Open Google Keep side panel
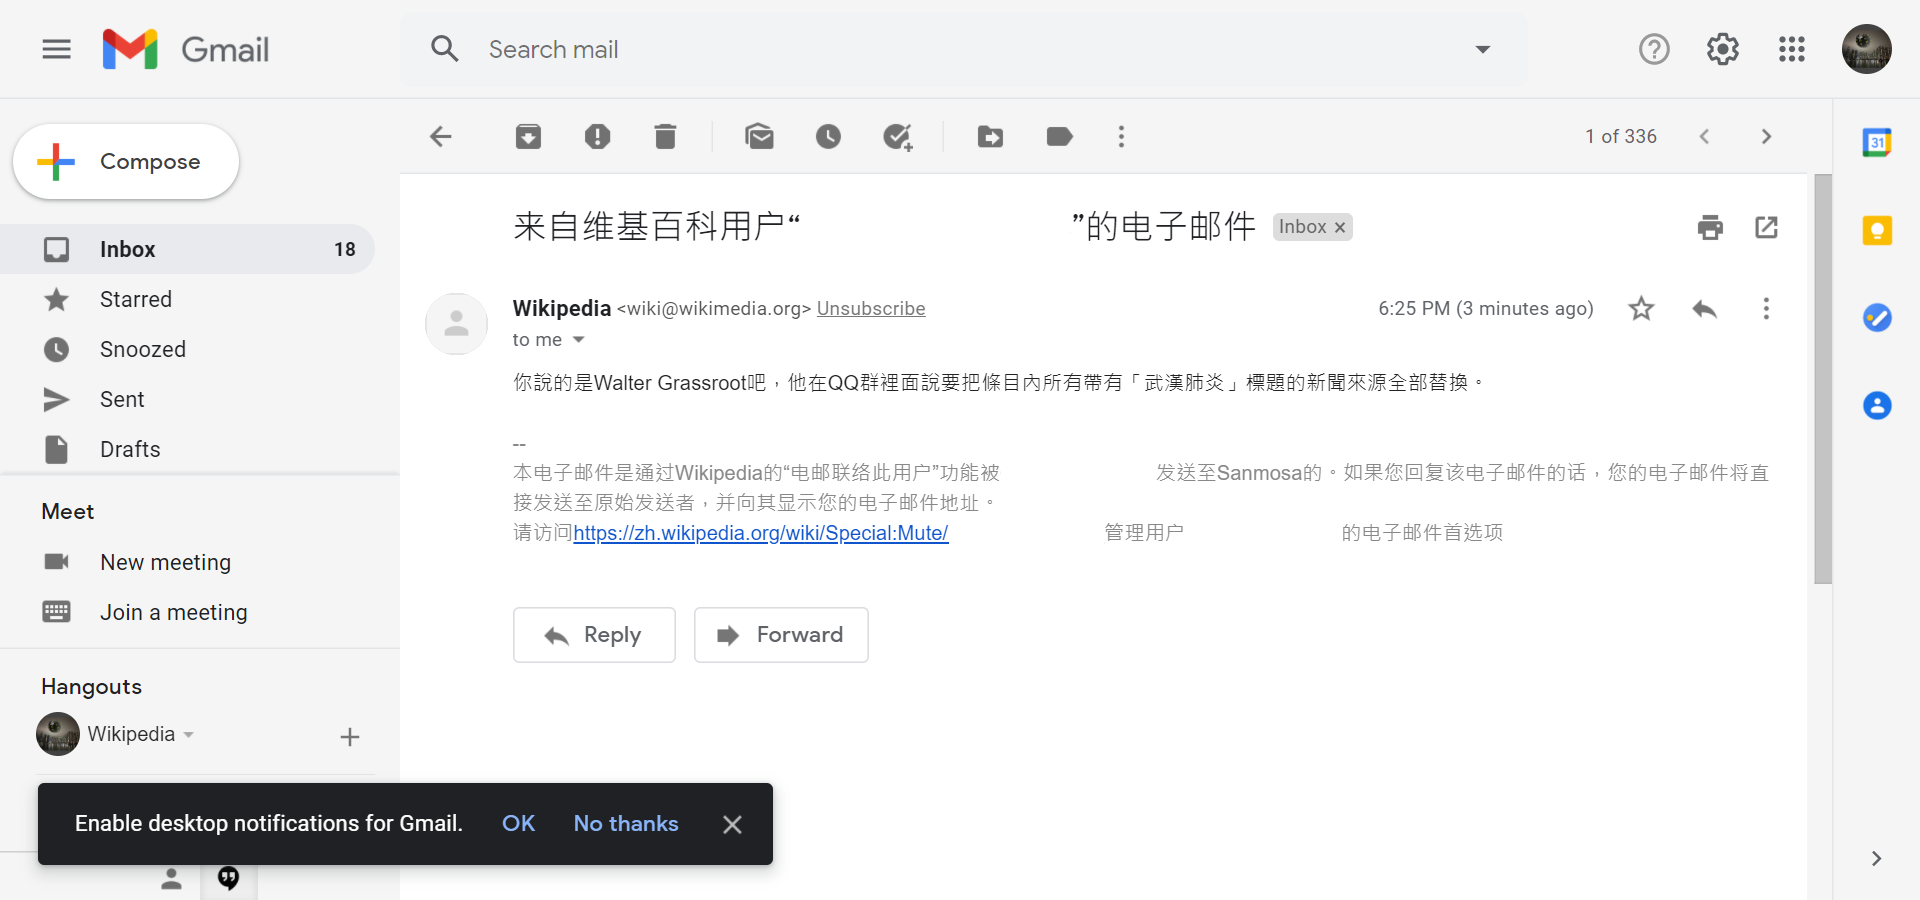 point(1877,231)
